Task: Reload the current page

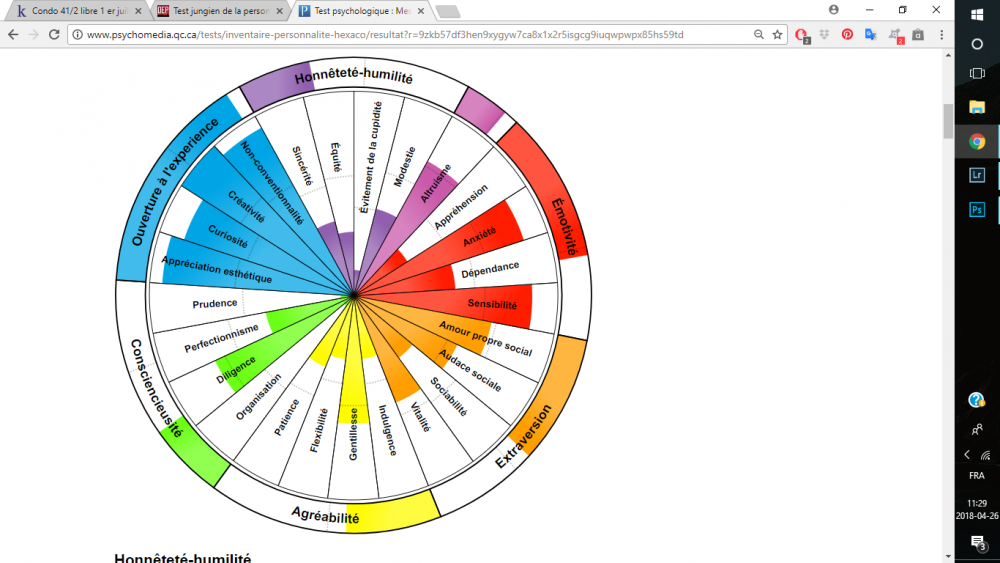Action: [55, 34]
